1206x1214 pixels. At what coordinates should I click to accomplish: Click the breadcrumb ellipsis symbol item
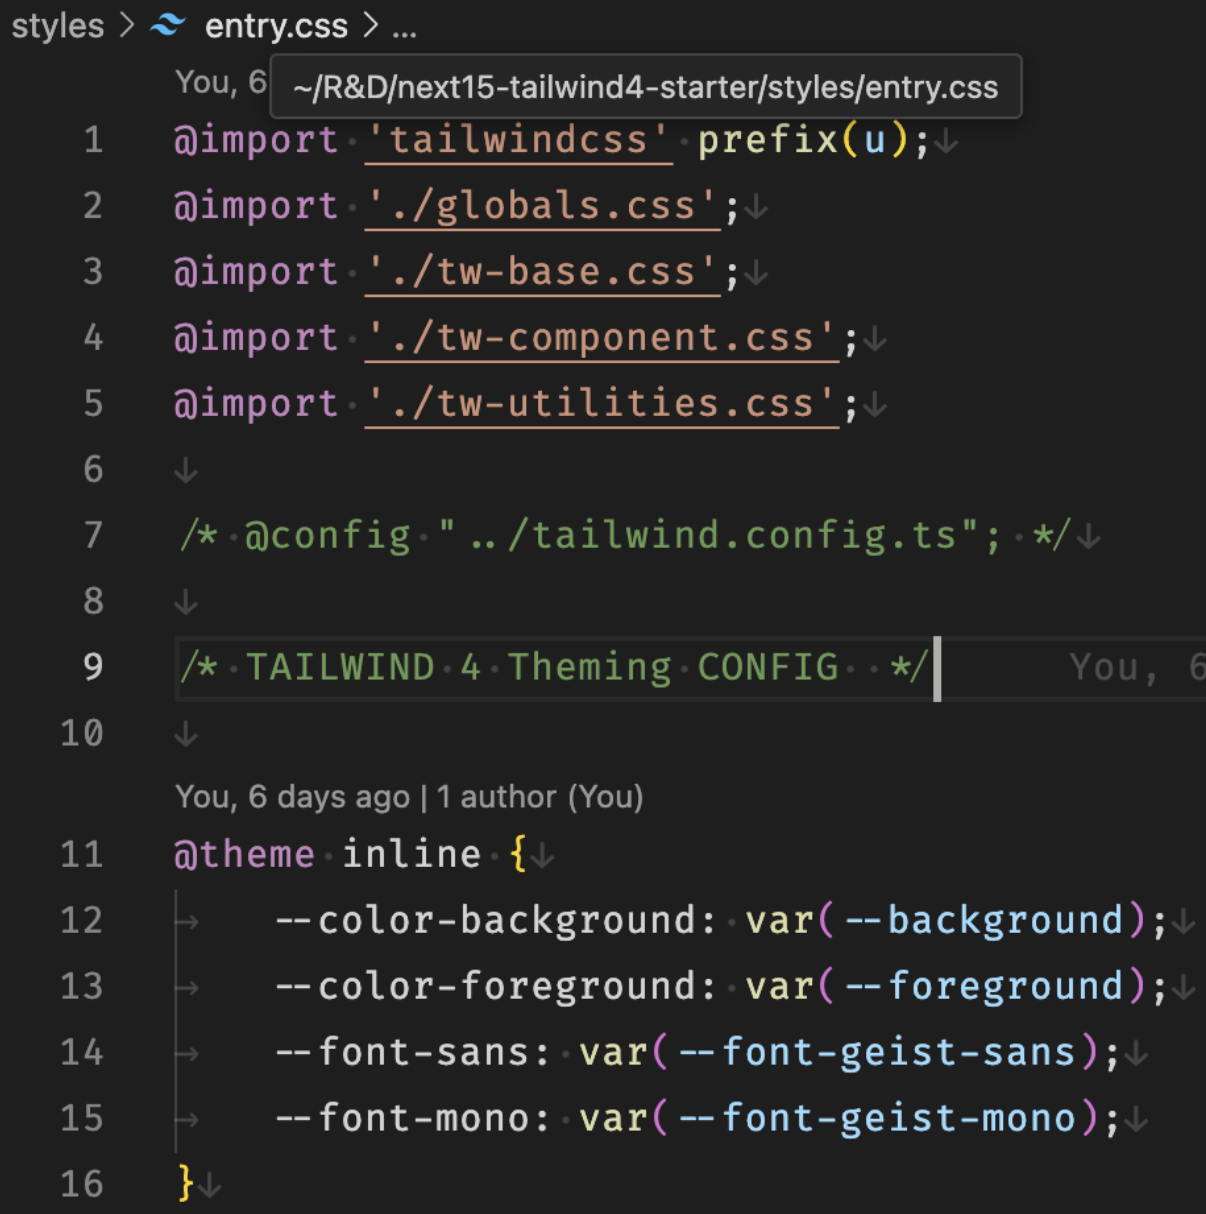404,27
